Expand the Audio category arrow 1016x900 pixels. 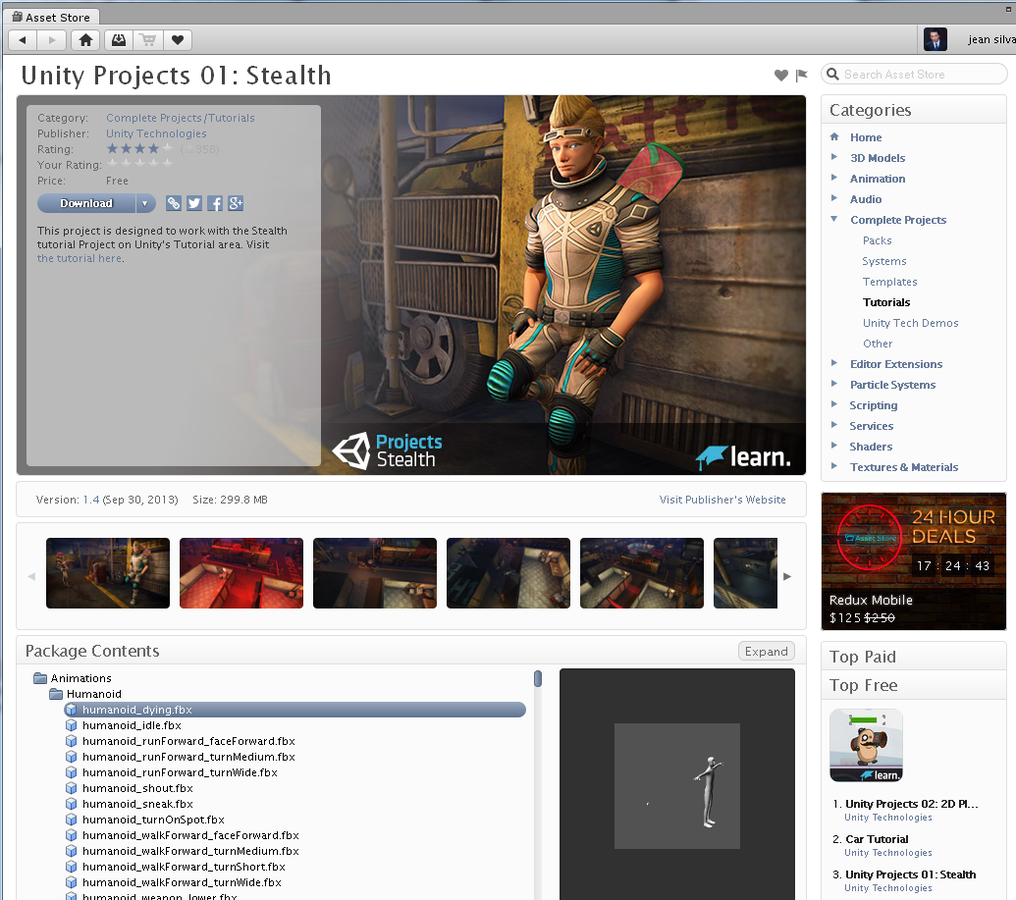[835, 198]
